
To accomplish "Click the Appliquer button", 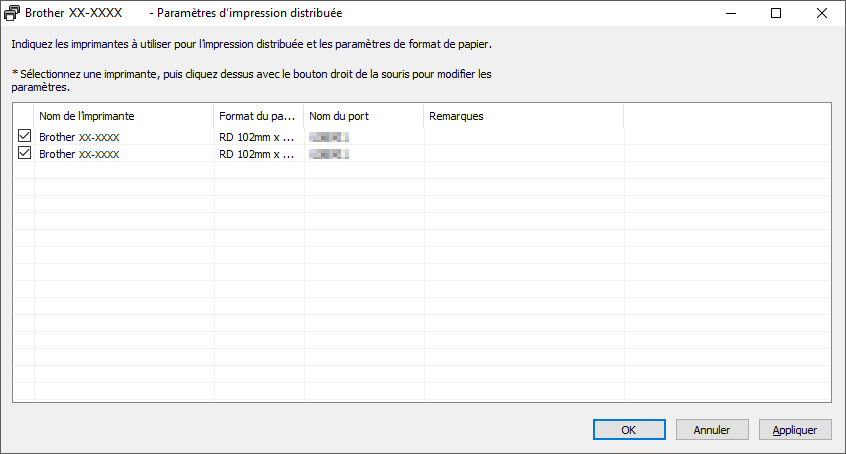I will pos(795,430).
